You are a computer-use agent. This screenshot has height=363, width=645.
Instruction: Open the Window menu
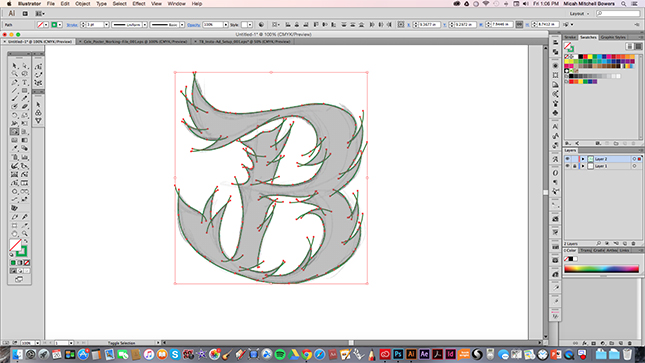176,4
